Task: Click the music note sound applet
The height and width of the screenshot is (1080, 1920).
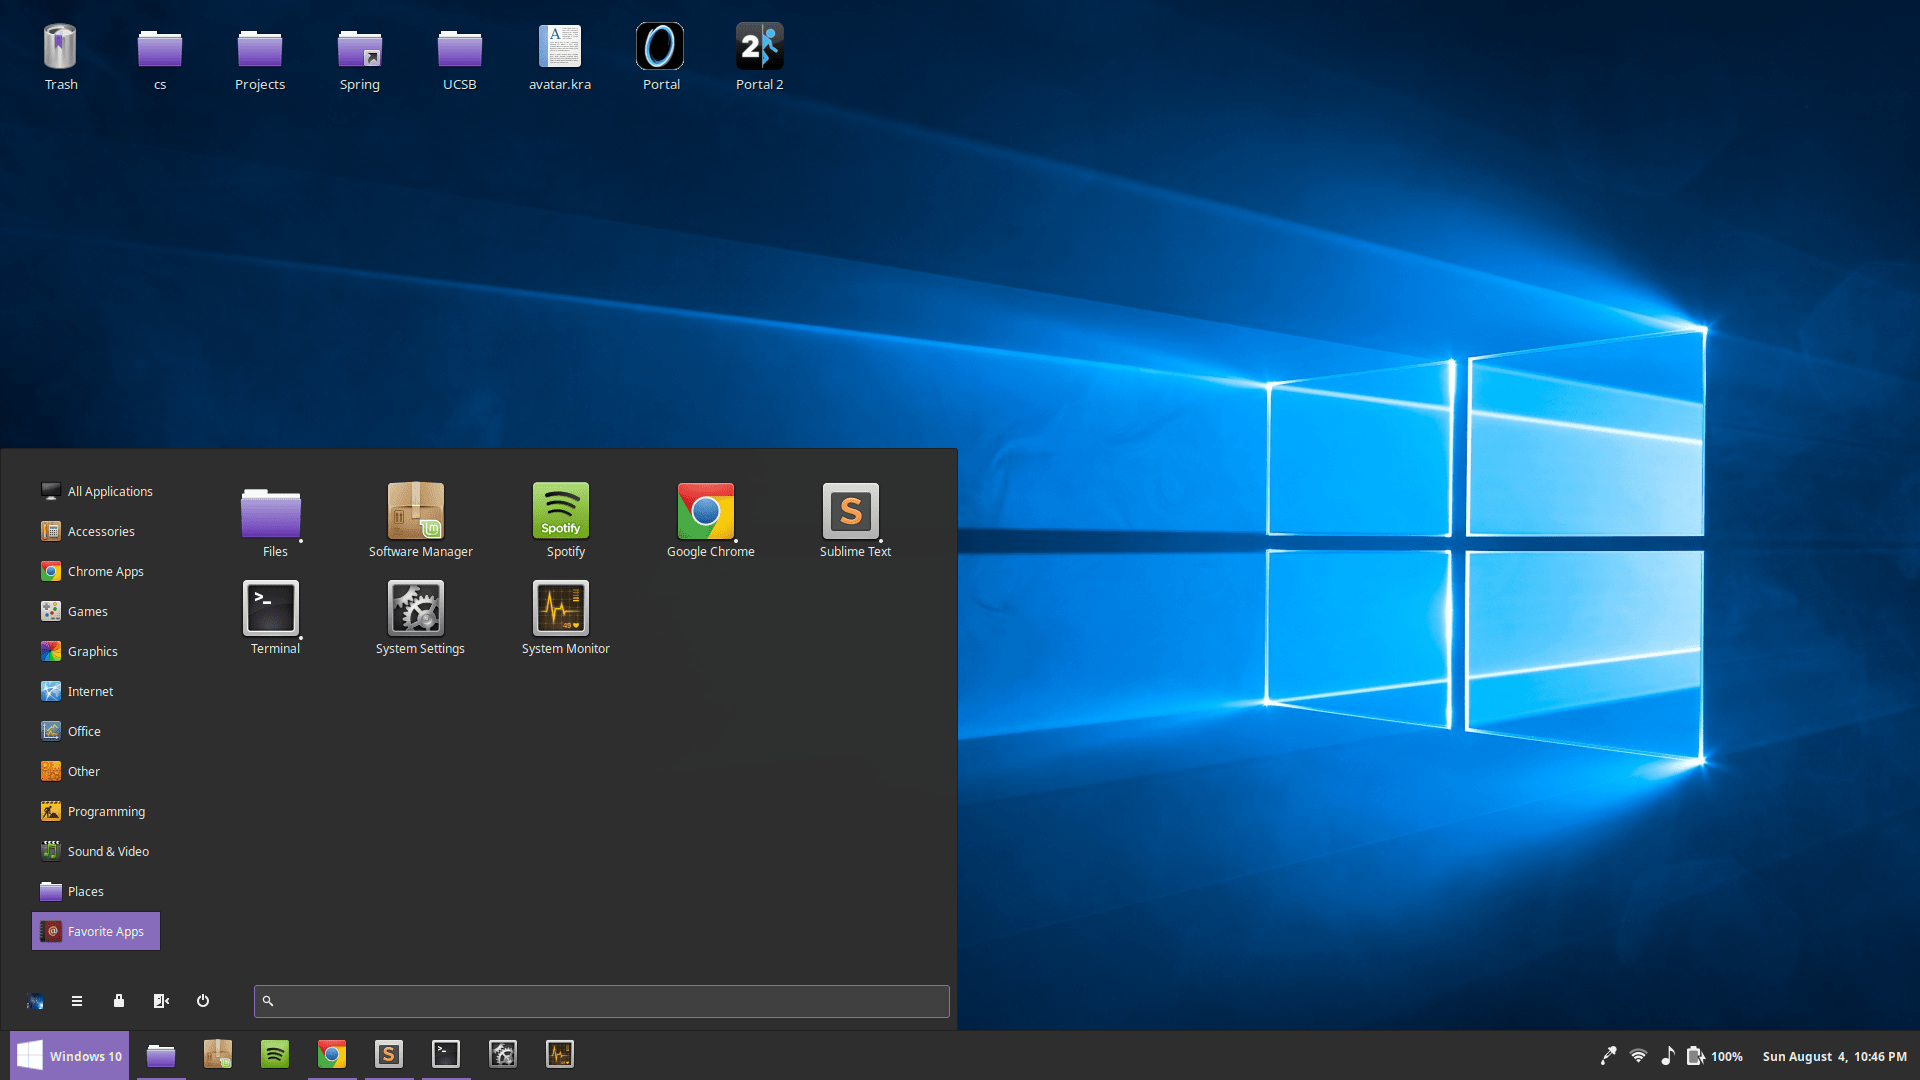Action: point(1667,1056)
